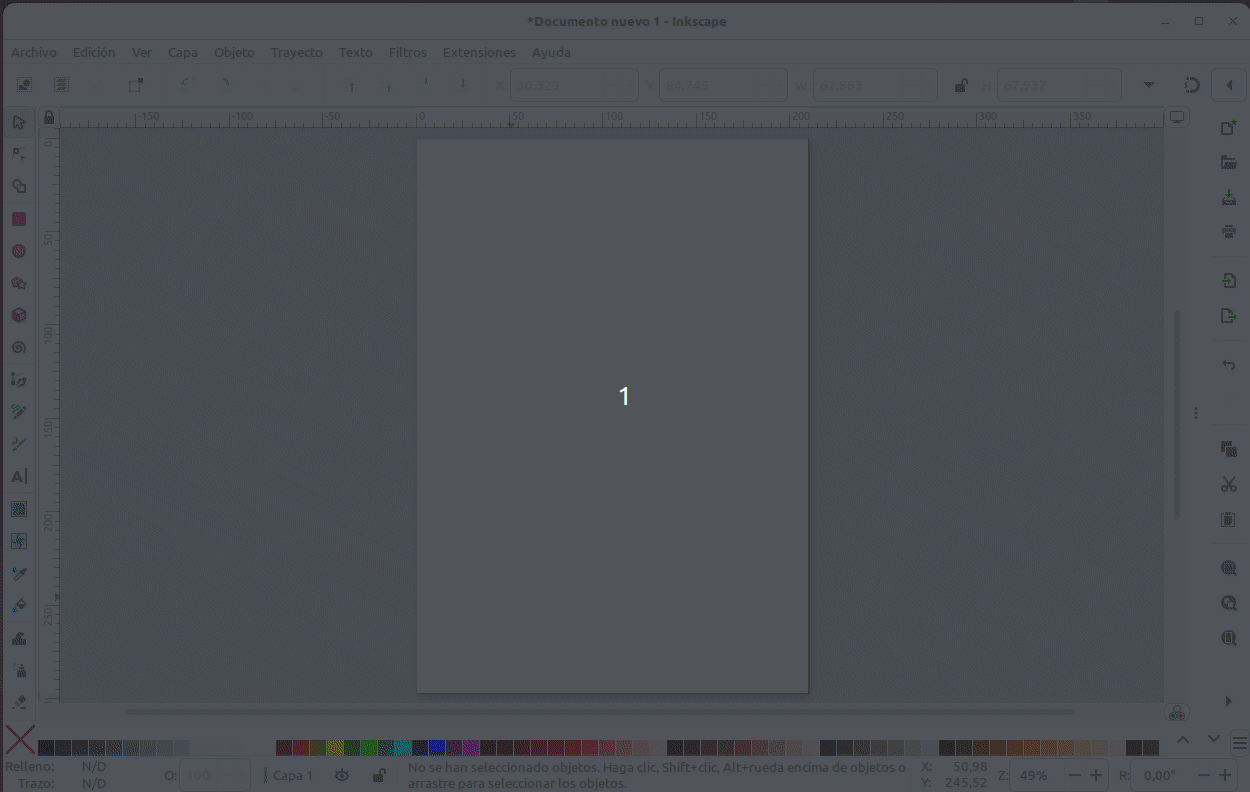Click the zoom percentage field
The image size is (1250, 792).
(1035, 775)
